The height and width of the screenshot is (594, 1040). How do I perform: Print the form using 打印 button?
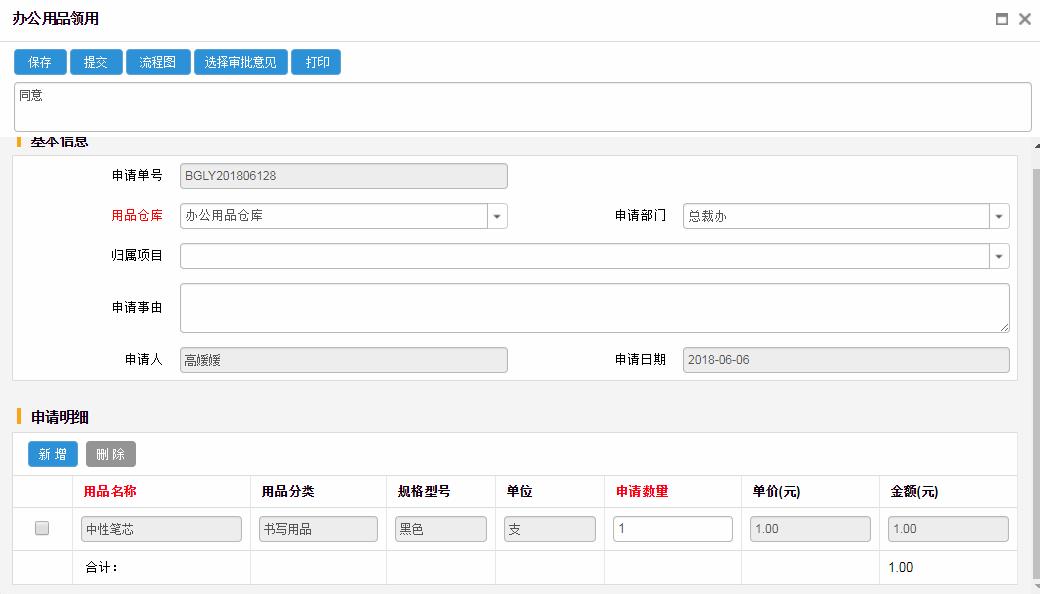coord(317,62)
